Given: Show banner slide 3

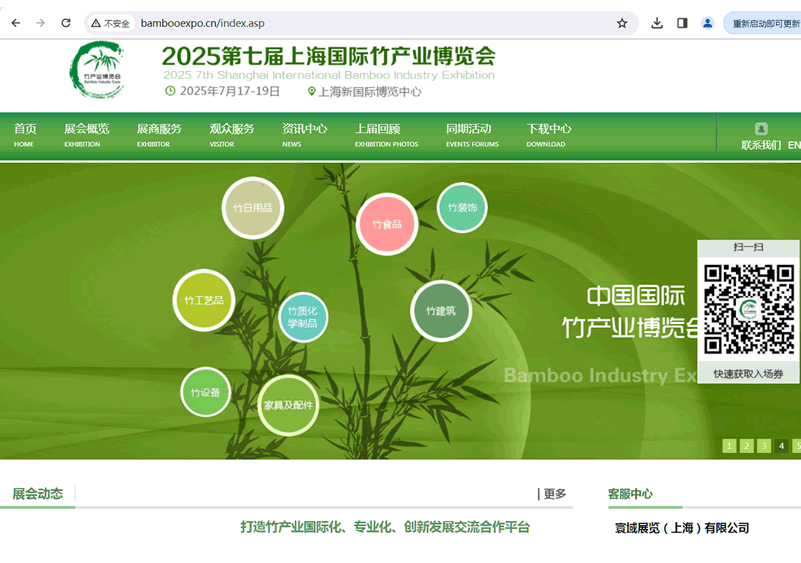Looking at the screenshot, I should tap(764, 446).
